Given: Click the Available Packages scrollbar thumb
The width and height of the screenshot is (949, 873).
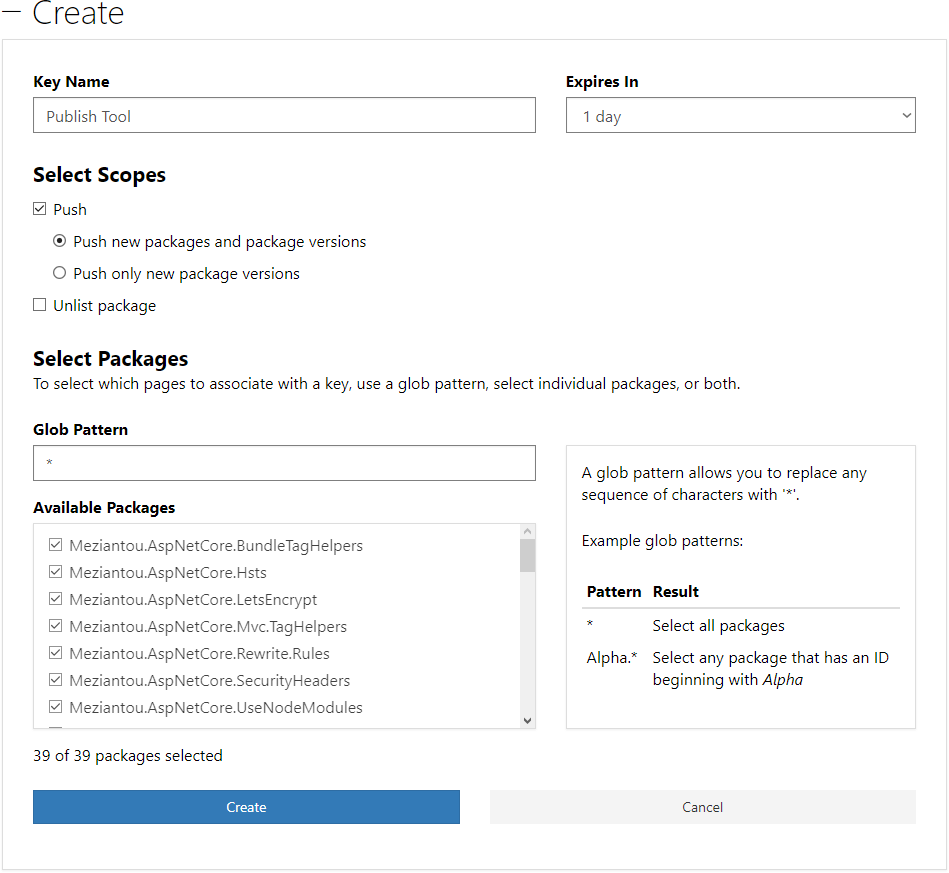Looking at the screenshot, I should 527,555.
